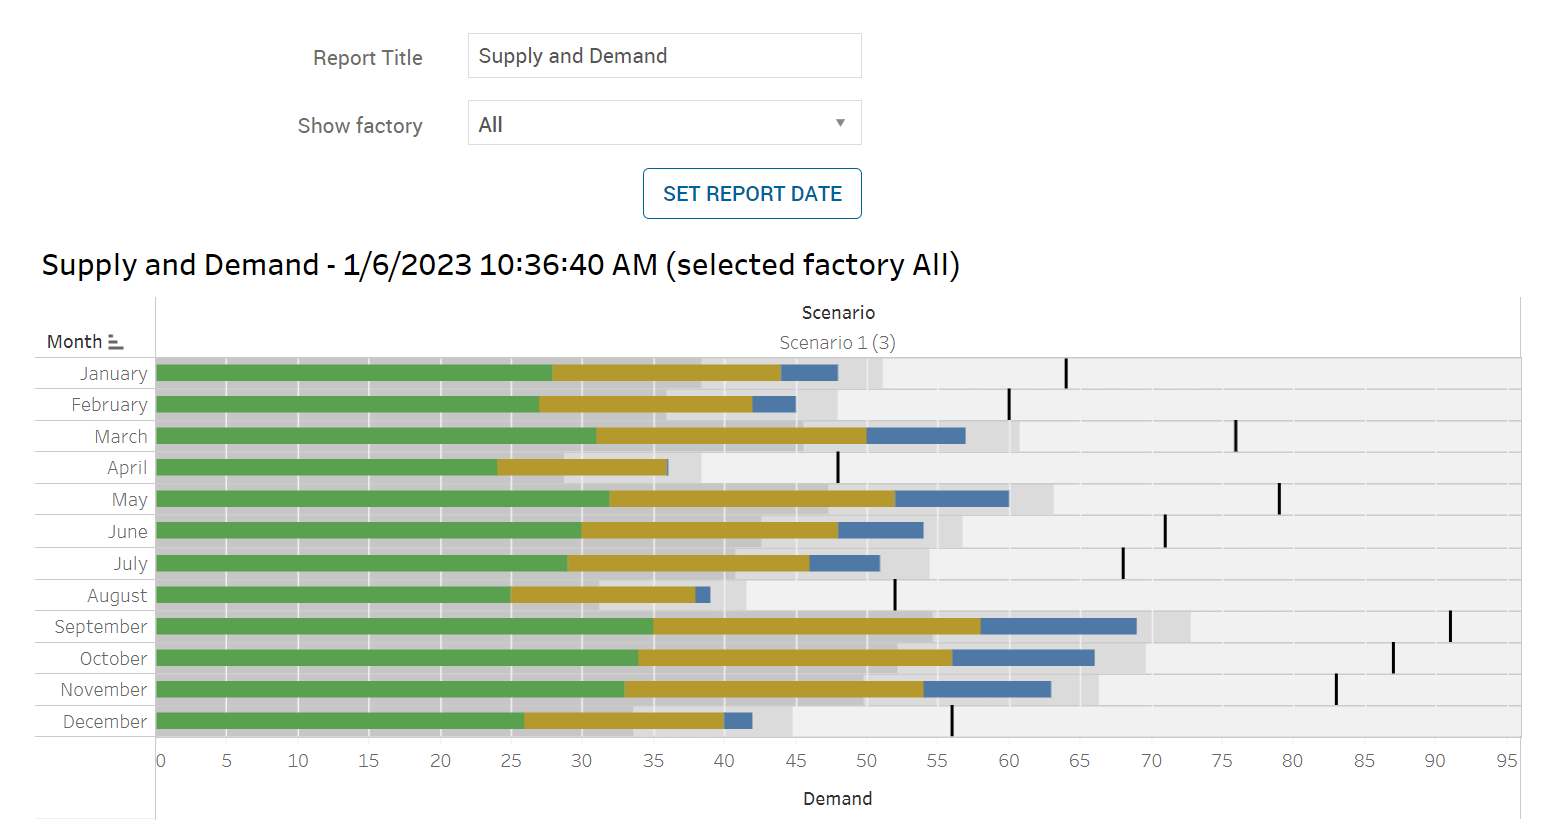Open the Show factory dropdown
Screen dimensions: 1559x840
pos(663,123)
